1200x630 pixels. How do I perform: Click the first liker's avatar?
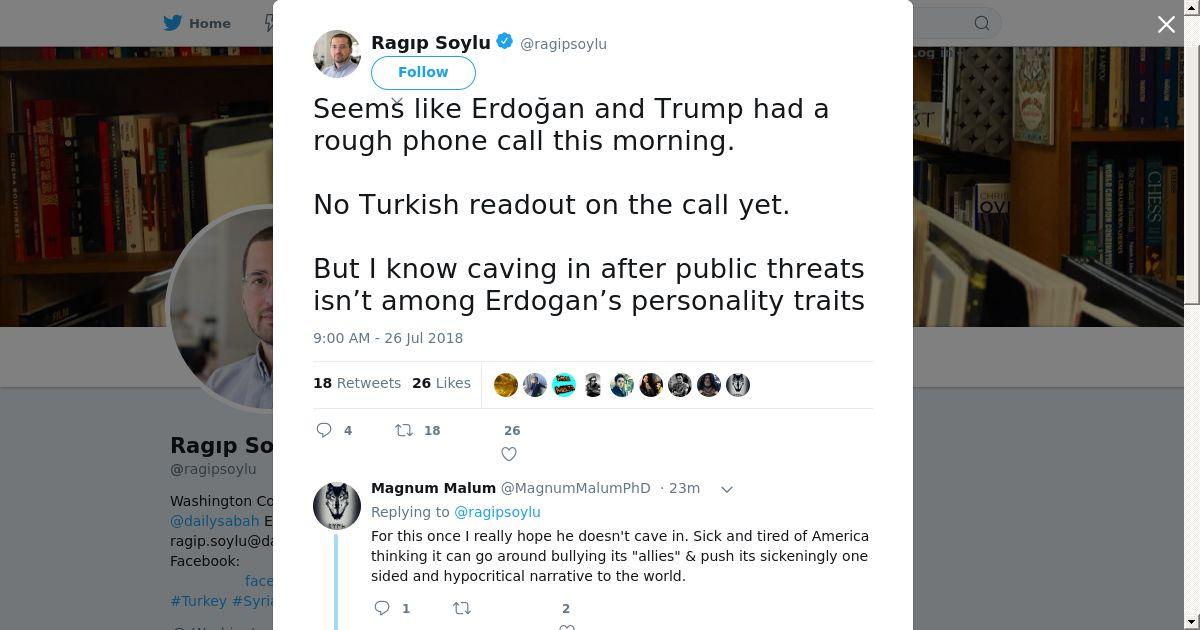coord(506,385)
